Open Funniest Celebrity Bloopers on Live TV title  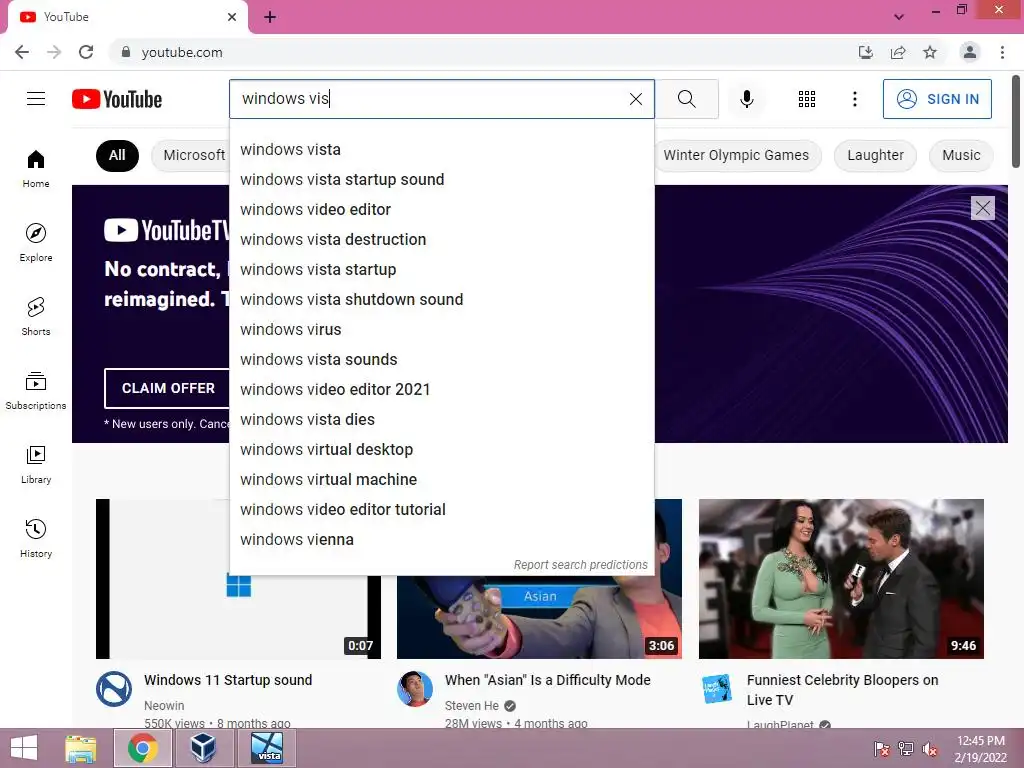point(842,690)
